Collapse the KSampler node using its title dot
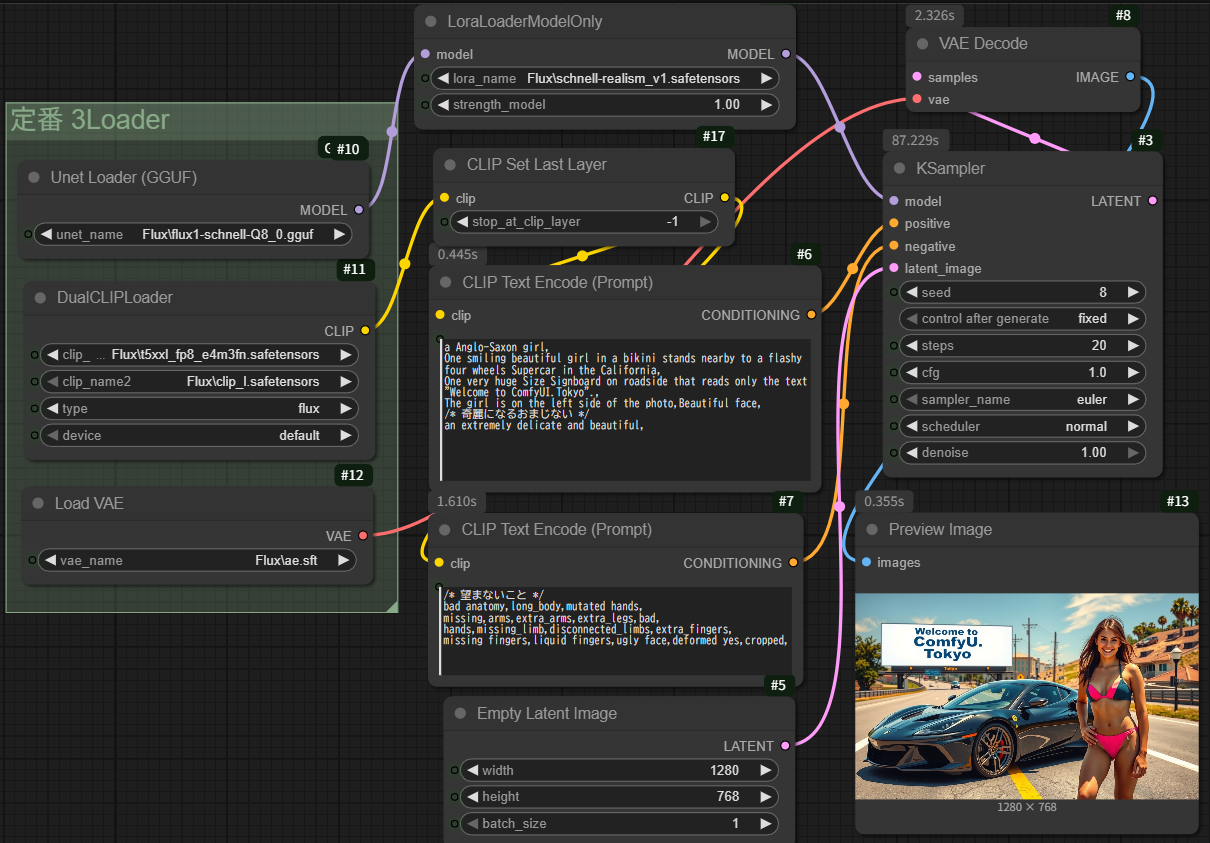1210x843 pixels. [x=898, y=169]
